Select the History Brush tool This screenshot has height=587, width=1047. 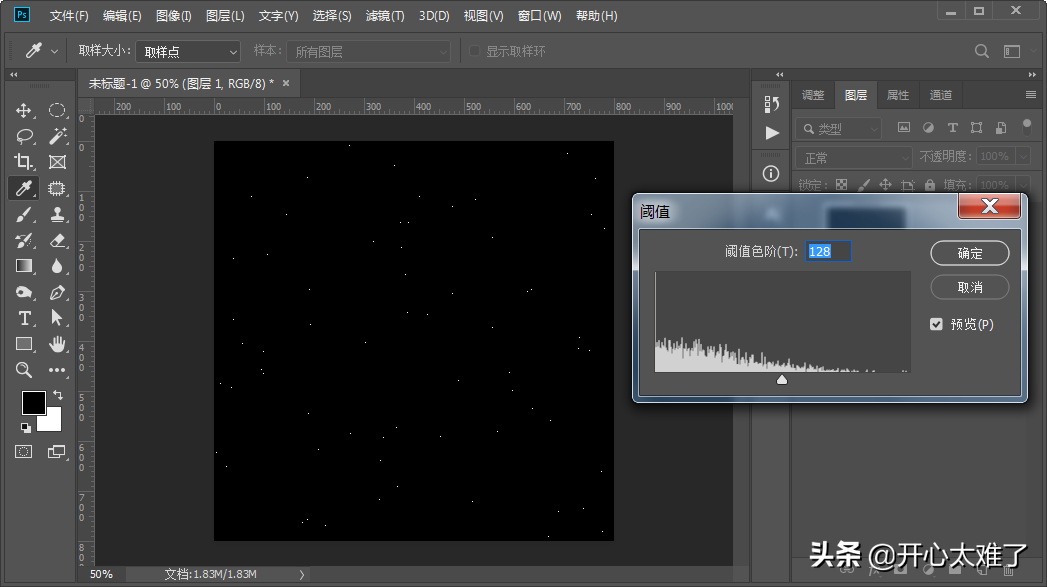[23, 240]
